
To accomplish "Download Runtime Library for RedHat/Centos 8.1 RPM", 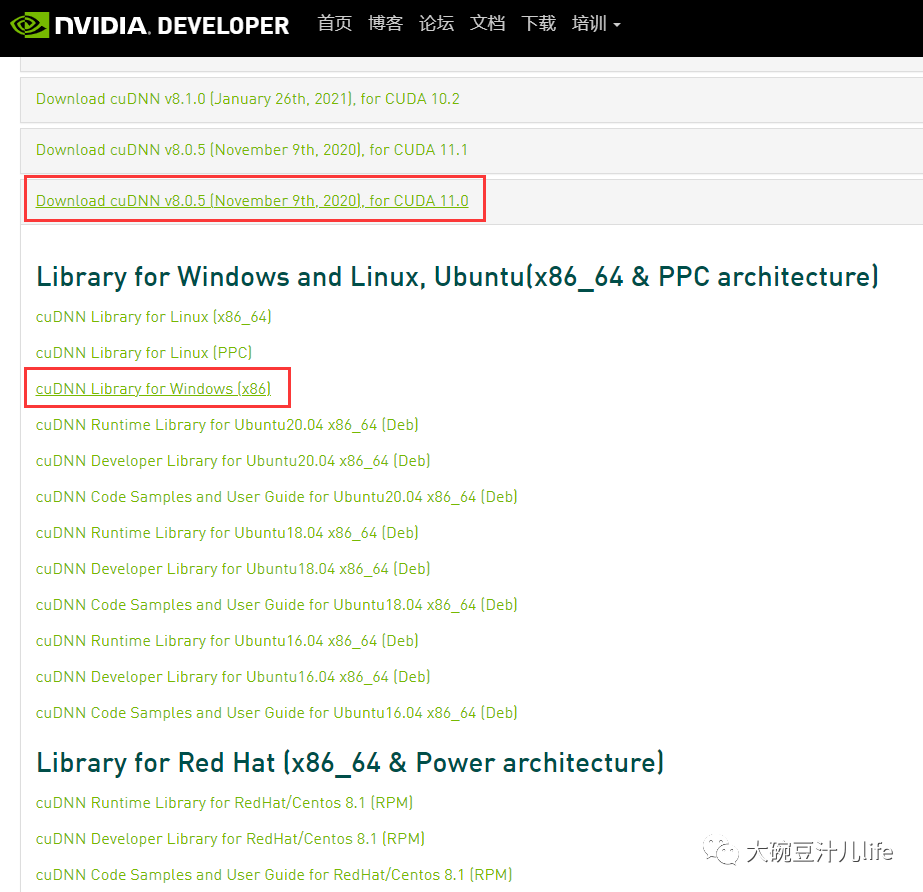I will [x=224, y=803].
